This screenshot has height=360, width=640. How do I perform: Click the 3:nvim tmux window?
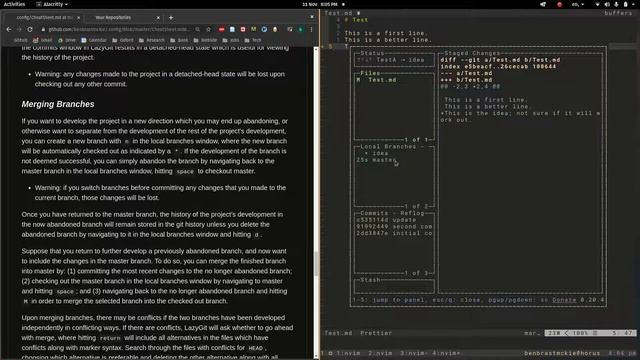[x=413, y=353]
